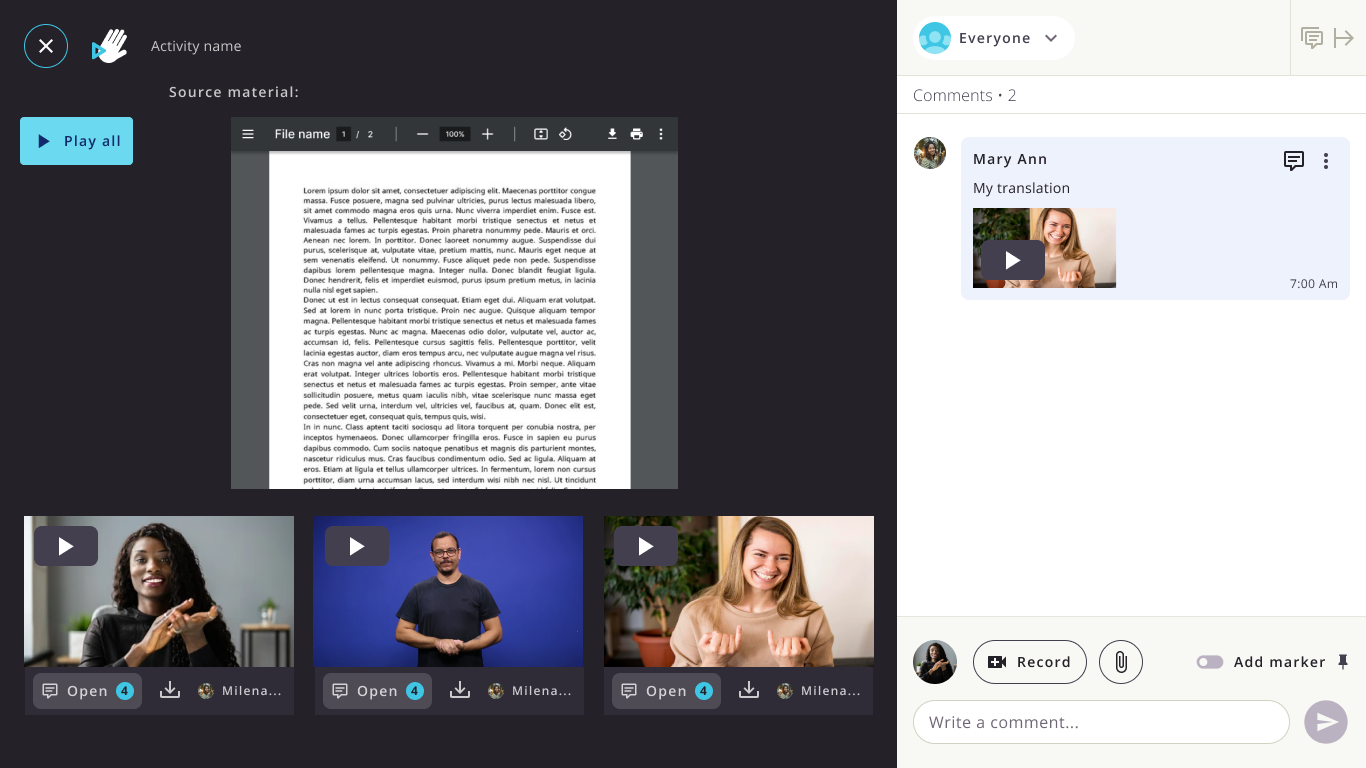Open more options on Mary Ann's comment

click(x=1326, y=161)
